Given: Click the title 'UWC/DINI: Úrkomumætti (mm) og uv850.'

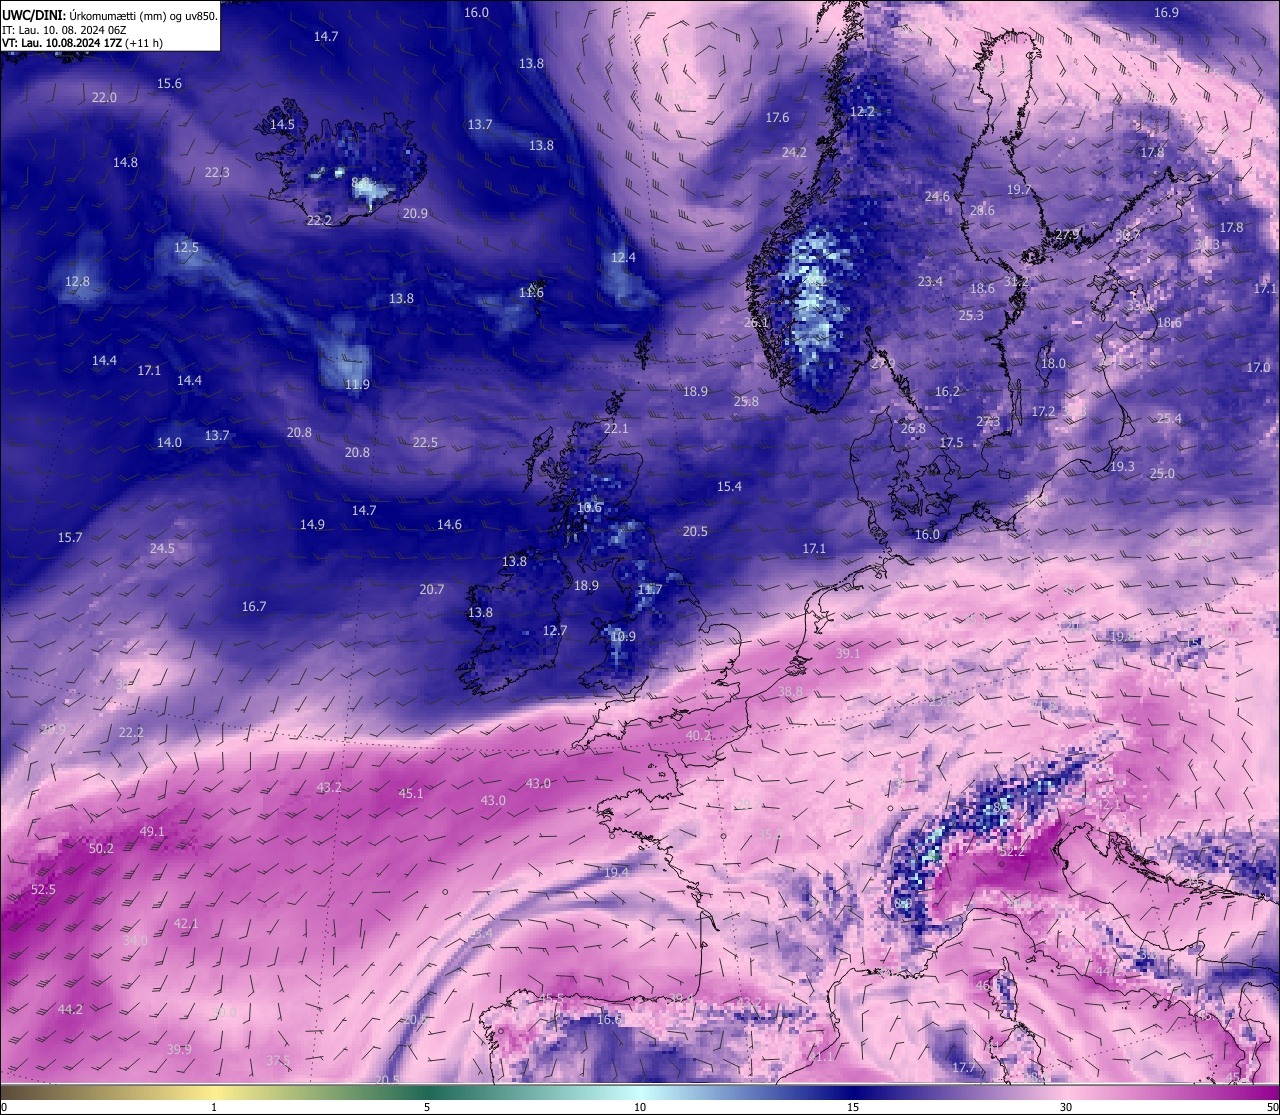Looking at the screenshot, I should pos(110,15).
